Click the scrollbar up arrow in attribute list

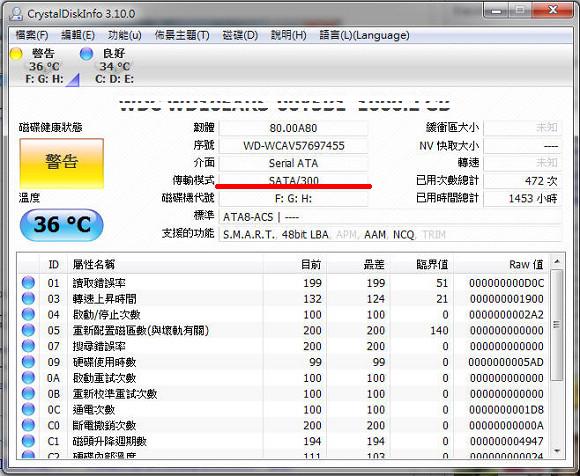(x=557, y=262)
